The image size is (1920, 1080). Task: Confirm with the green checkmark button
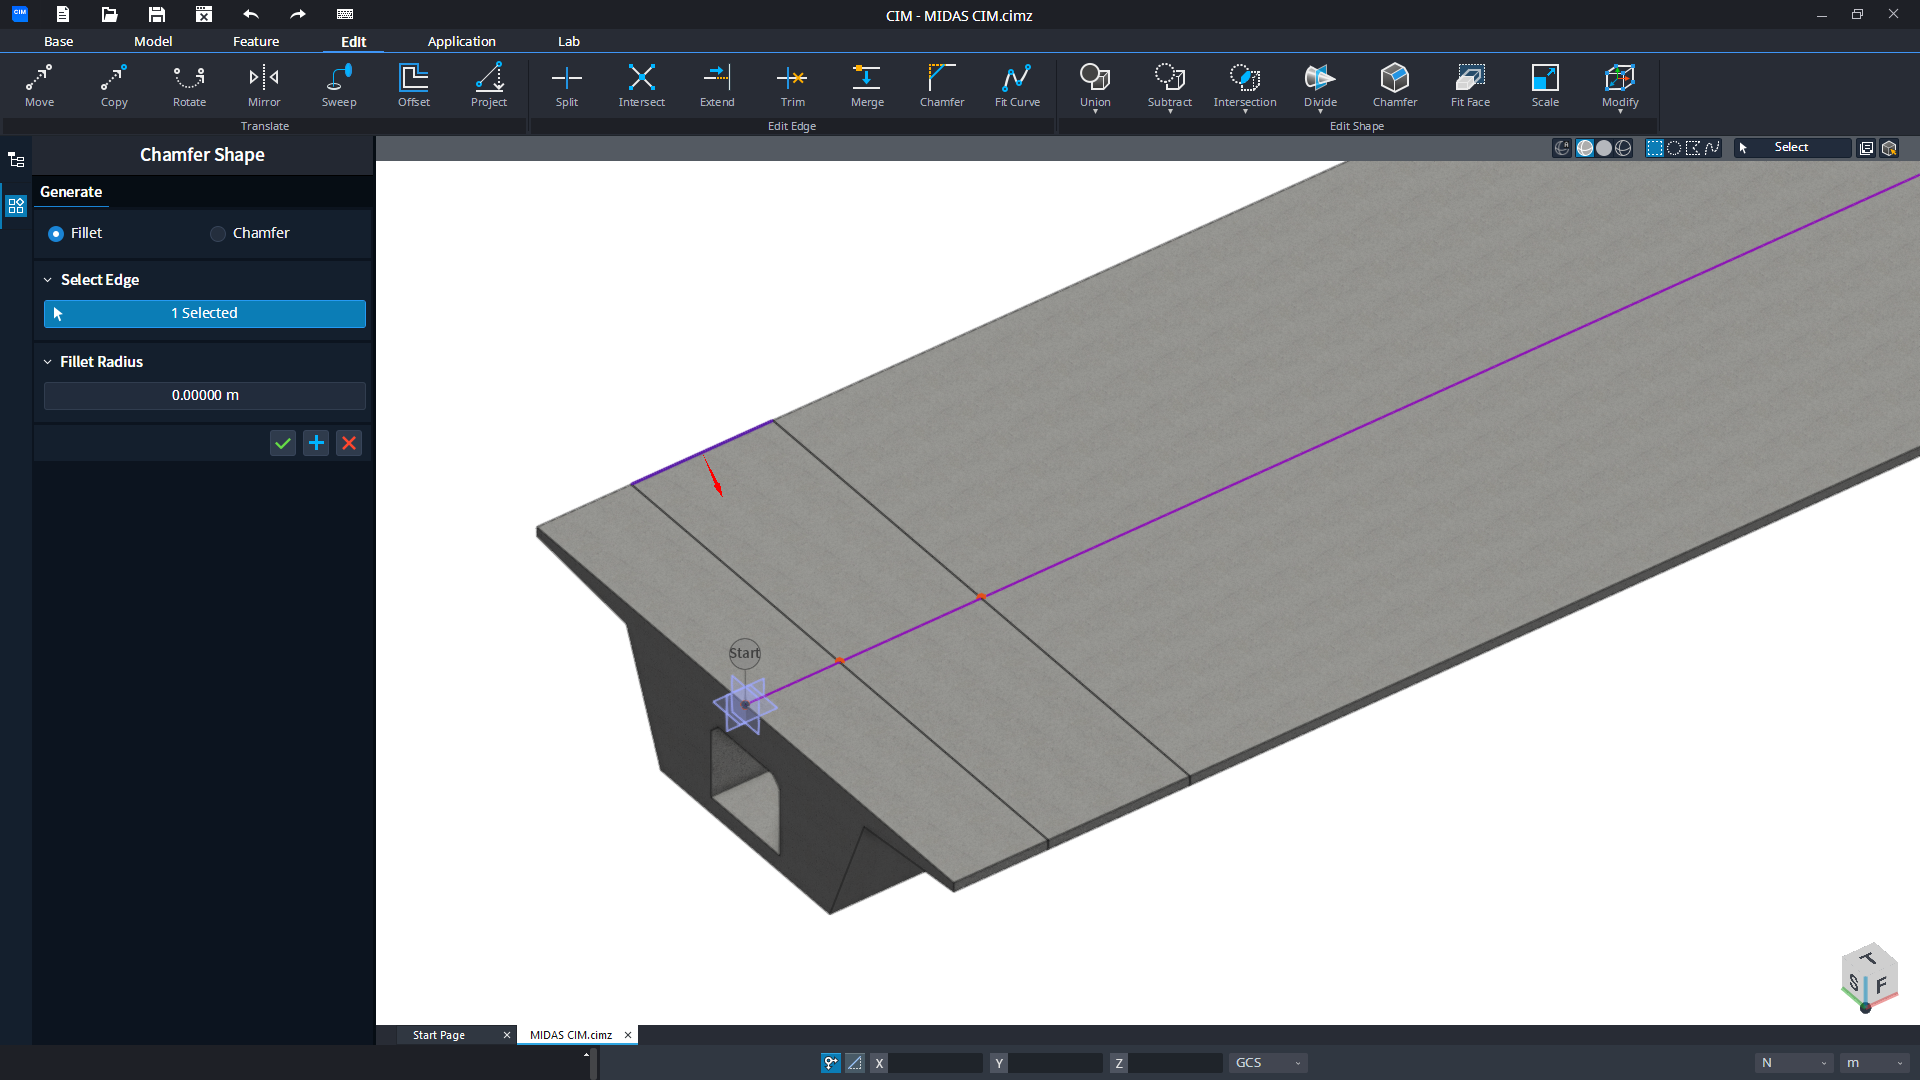283,443
